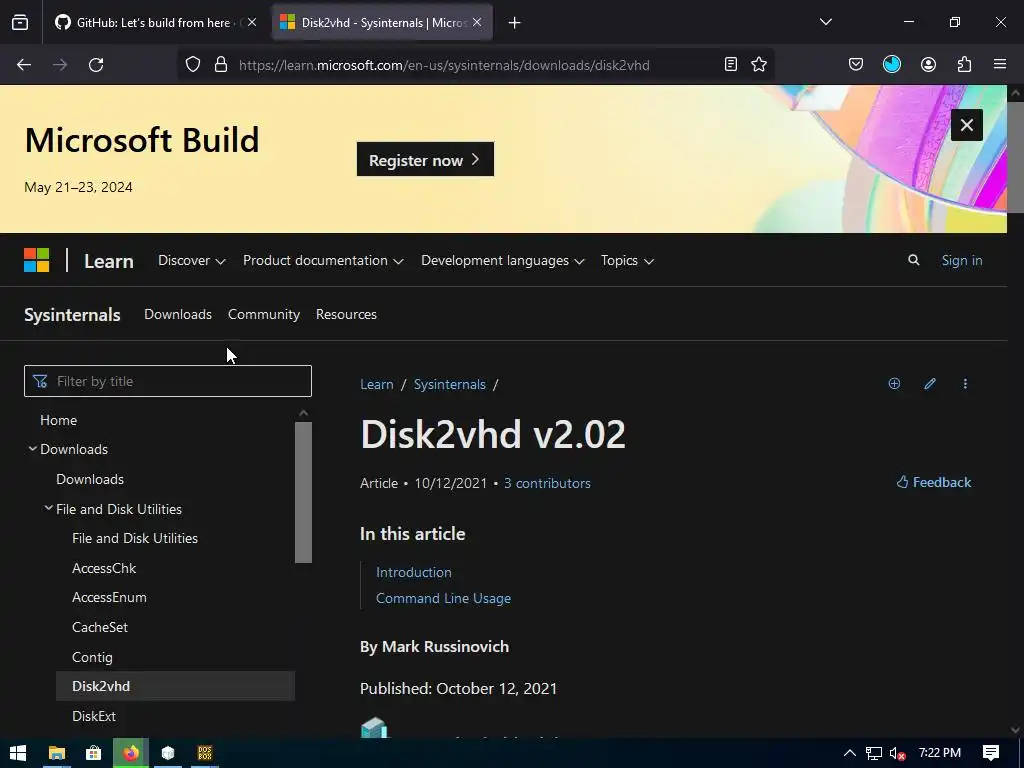Open the Windows Start menu
This screenshot has width=1024, height=768.
coord(18,753)
